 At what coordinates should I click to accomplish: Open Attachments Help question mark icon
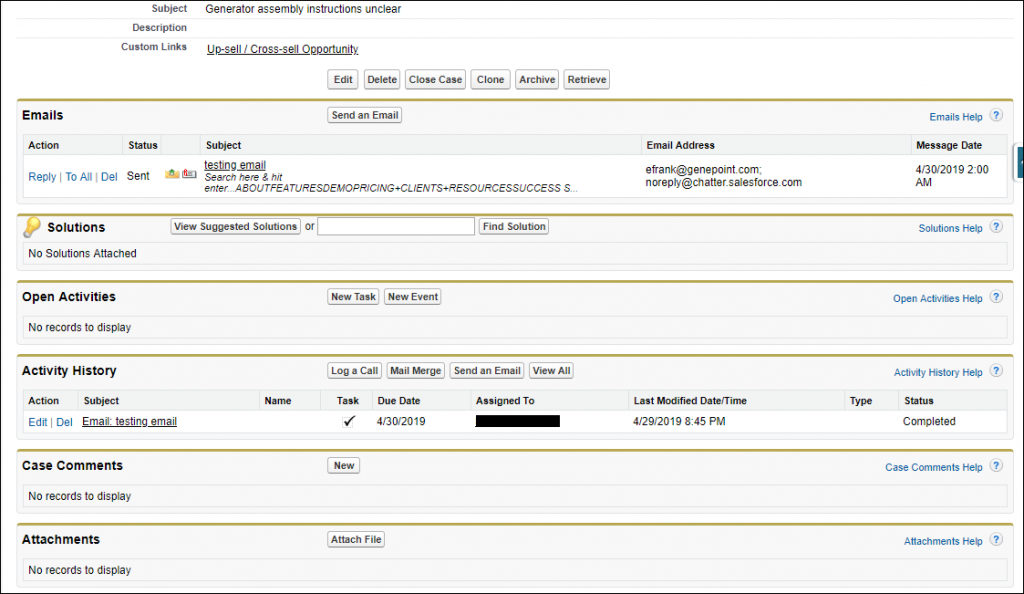coord(996,539)
